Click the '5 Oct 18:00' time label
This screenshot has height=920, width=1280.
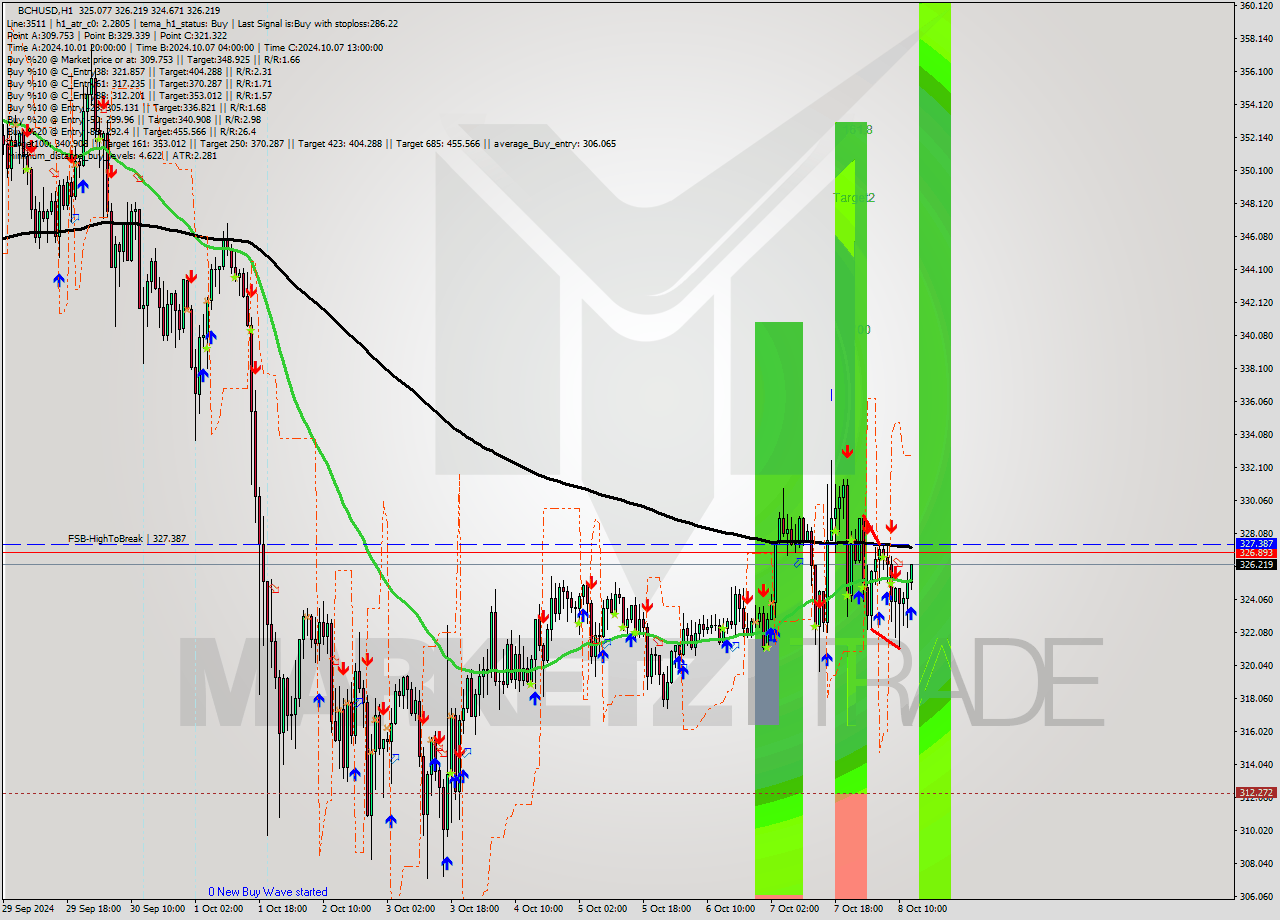(668, 909)
